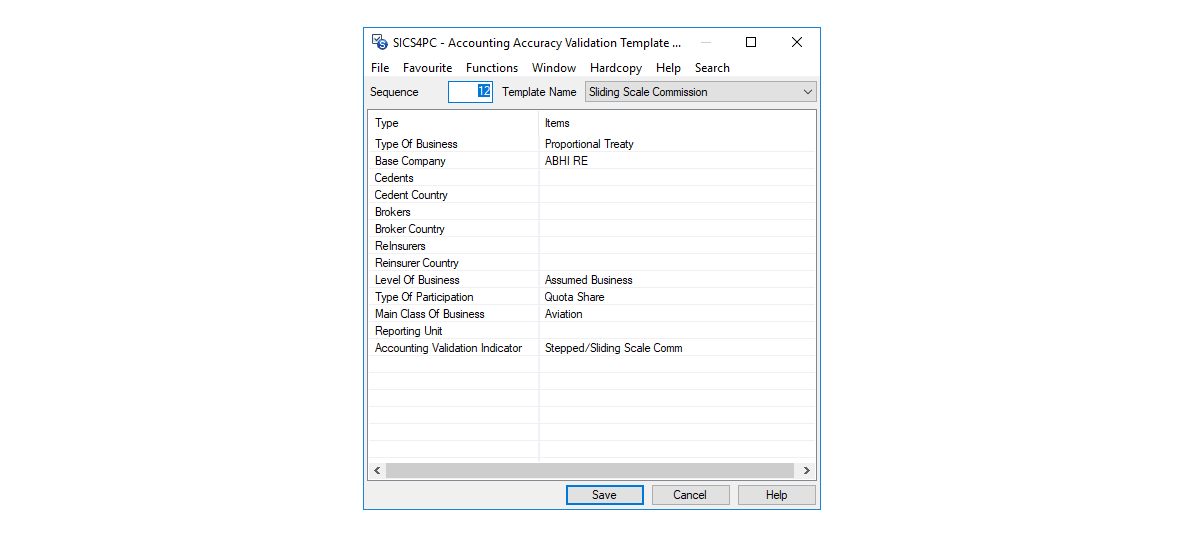Screen dimensions: 1184x536
Task: Click the horizontal scrollbar left arrow
Action: 377,470
